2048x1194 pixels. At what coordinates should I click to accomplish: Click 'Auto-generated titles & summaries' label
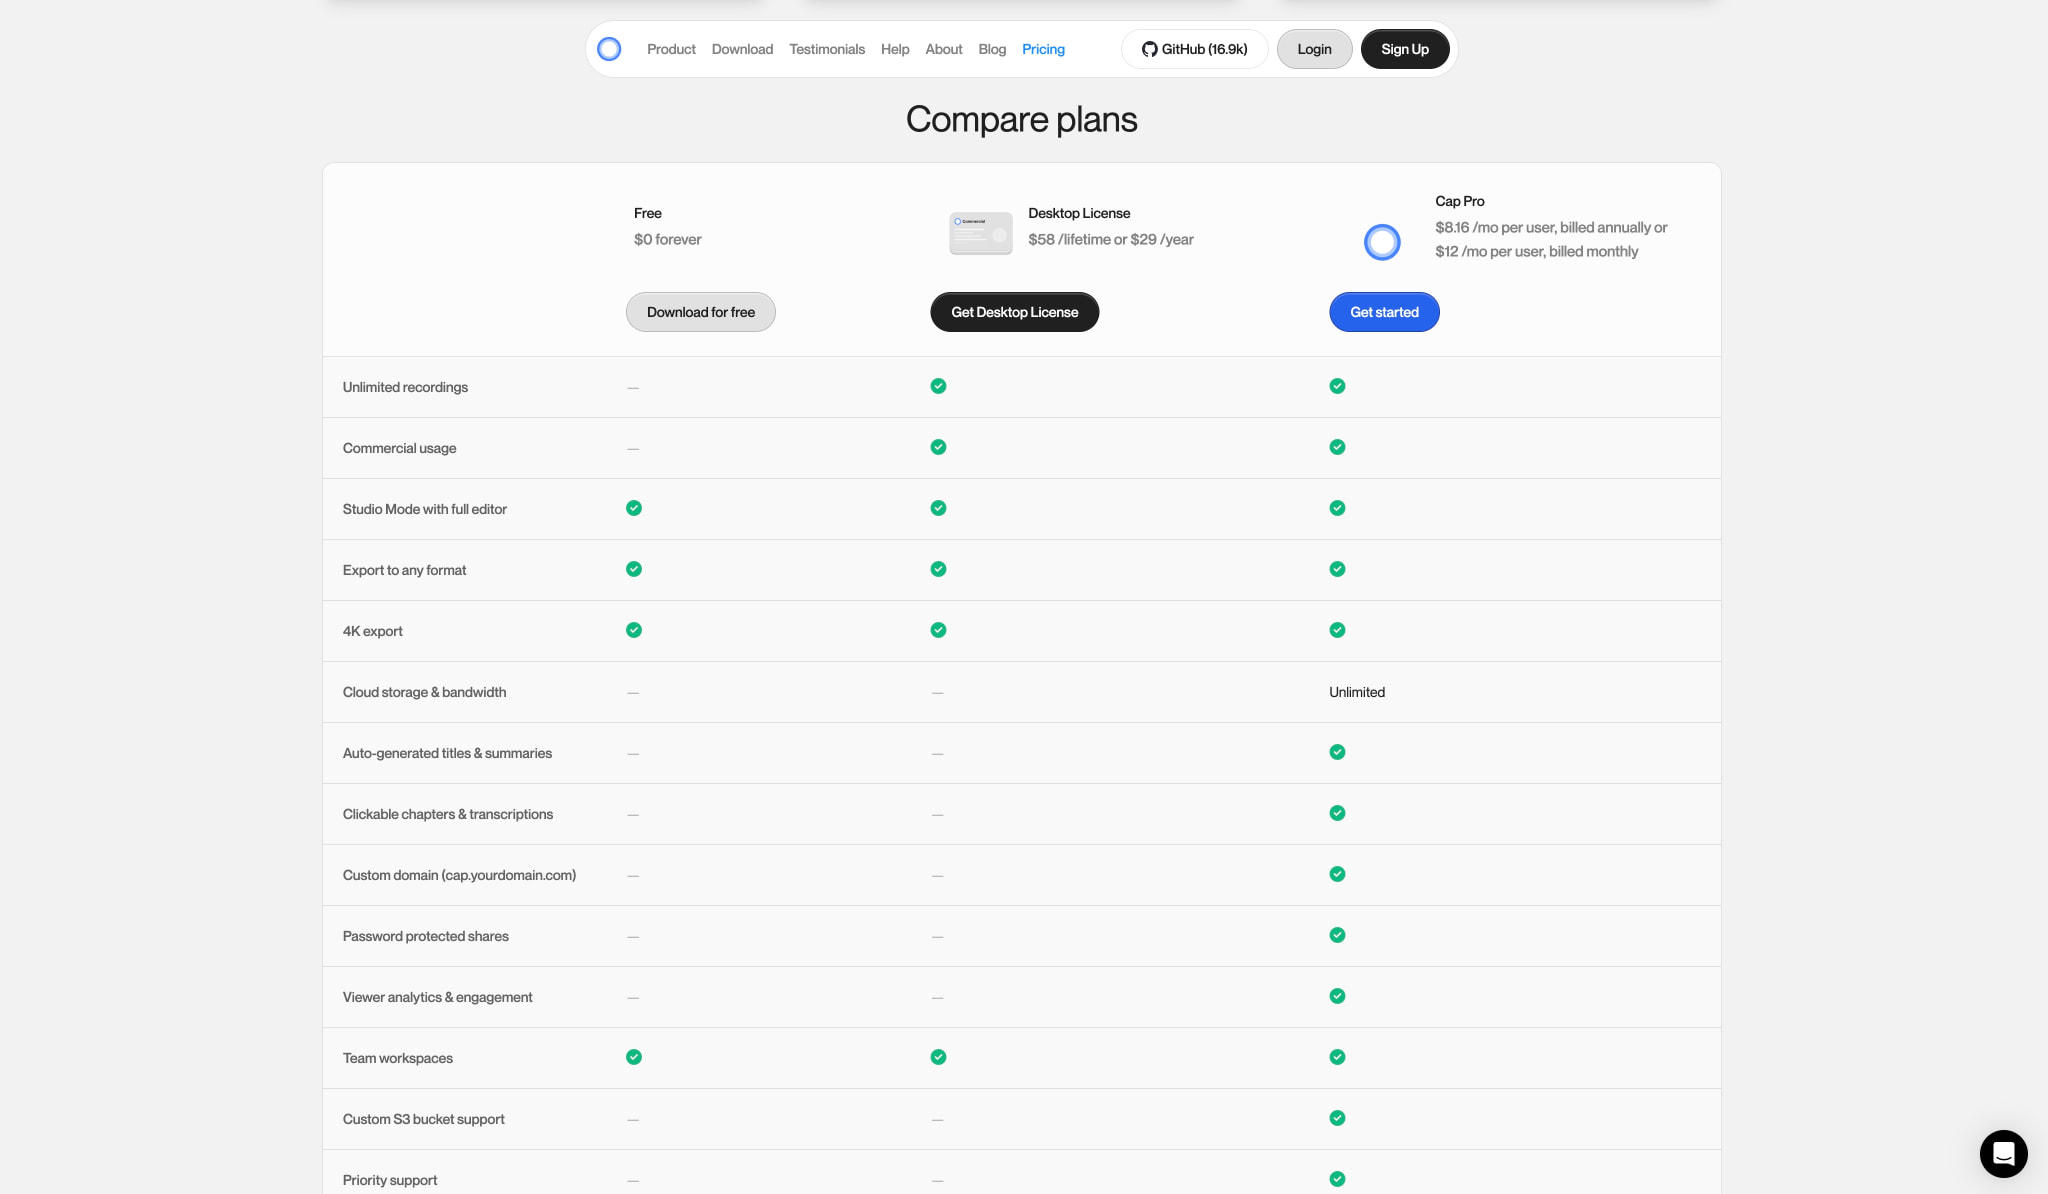pos(447,753)
